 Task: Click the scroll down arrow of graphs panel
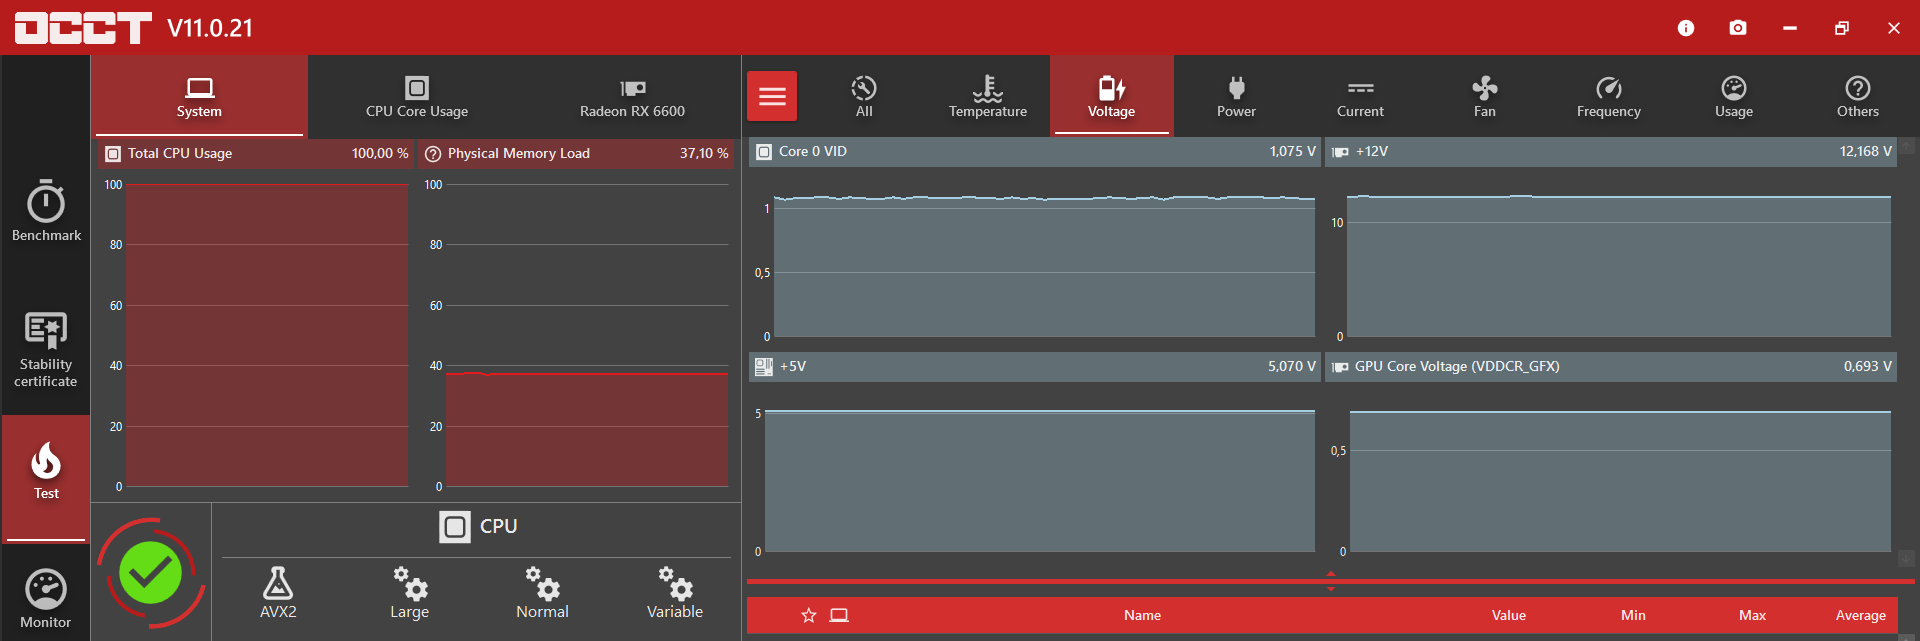point(1907,557)
